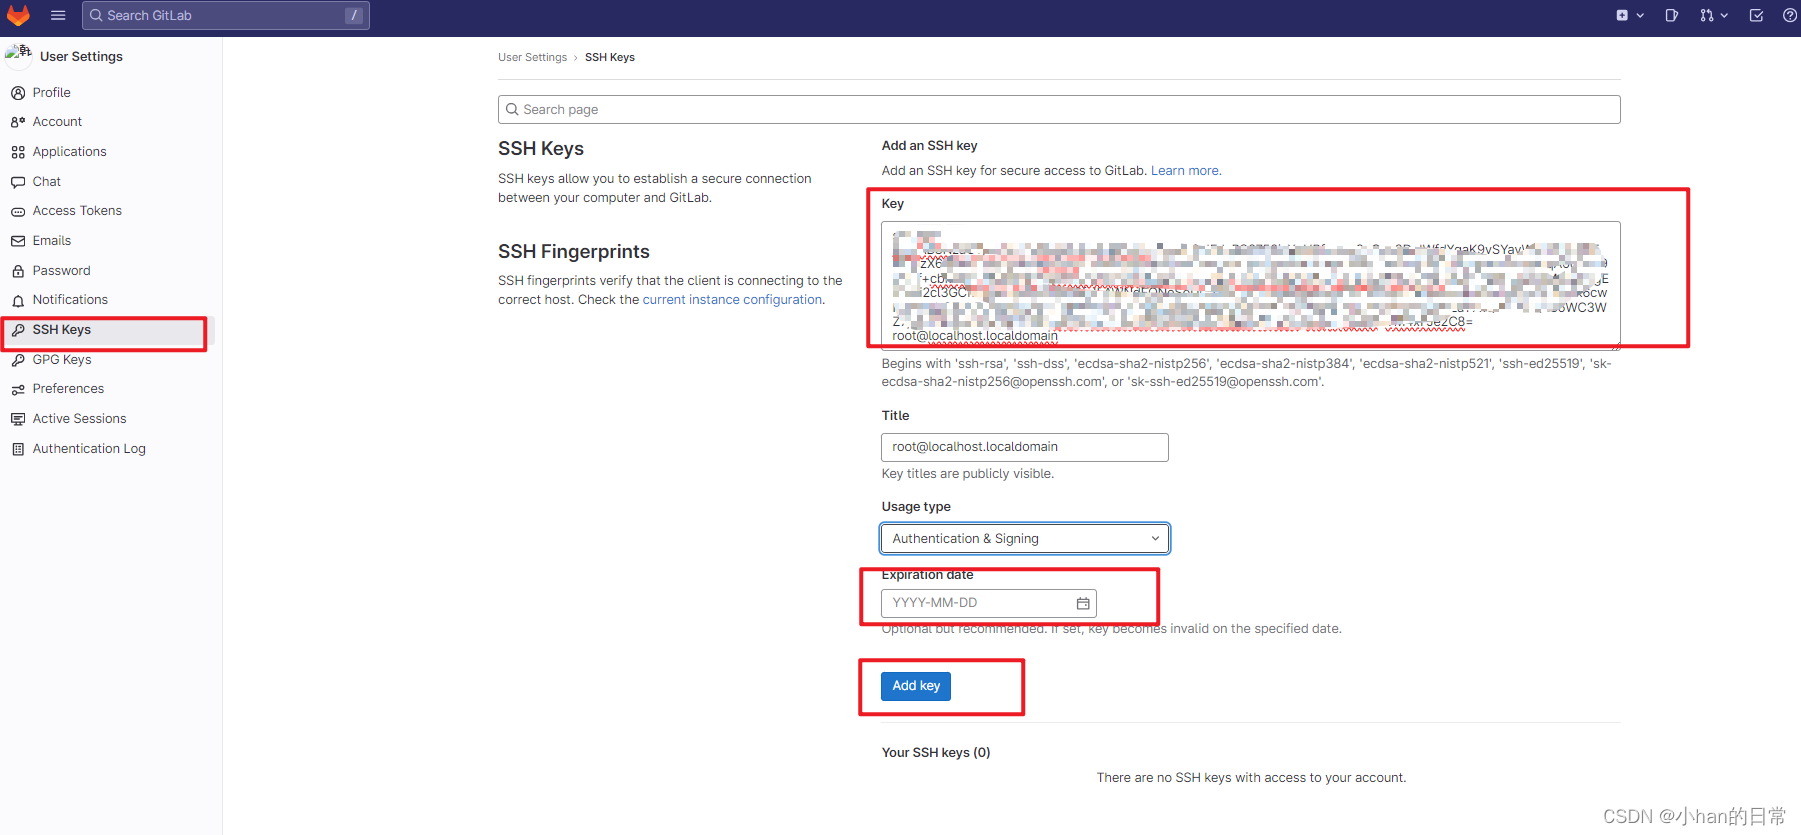Click the Emails envelope icon
Viewport: 1801px width, 835px height.
coord(18,241)
